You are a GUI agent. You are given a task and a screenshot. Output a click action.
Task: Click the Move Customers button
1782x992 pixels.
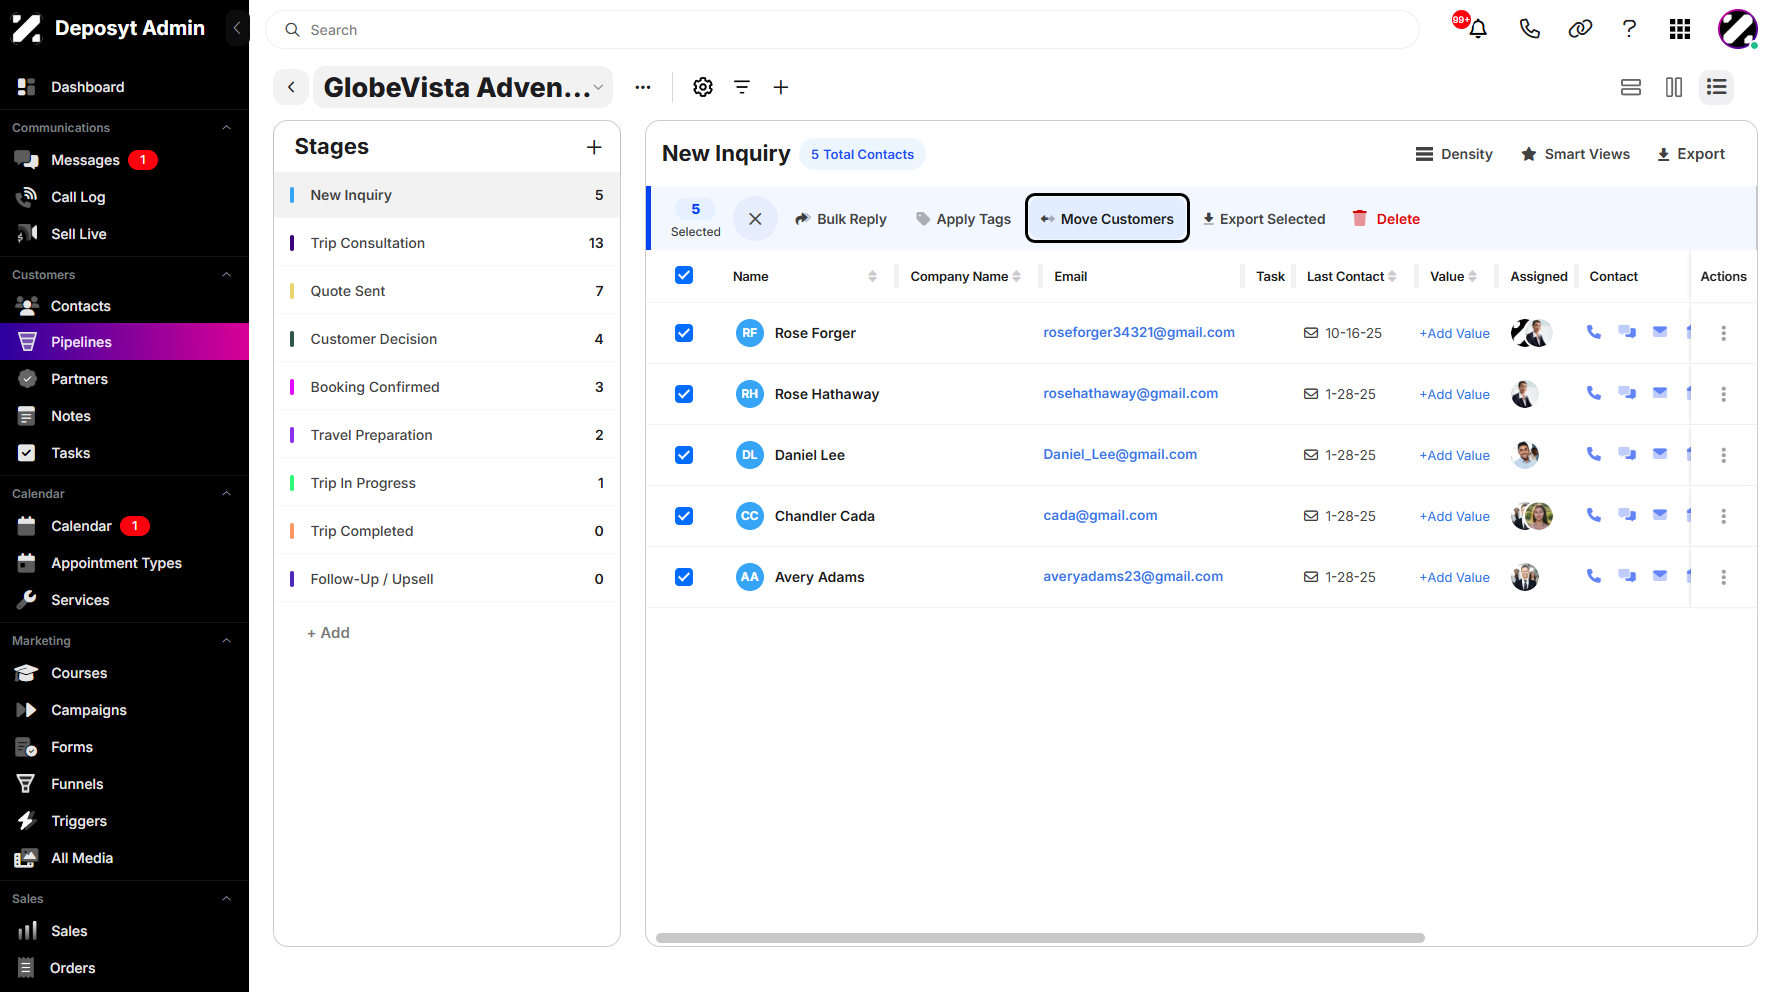[x=1107, y=218]
